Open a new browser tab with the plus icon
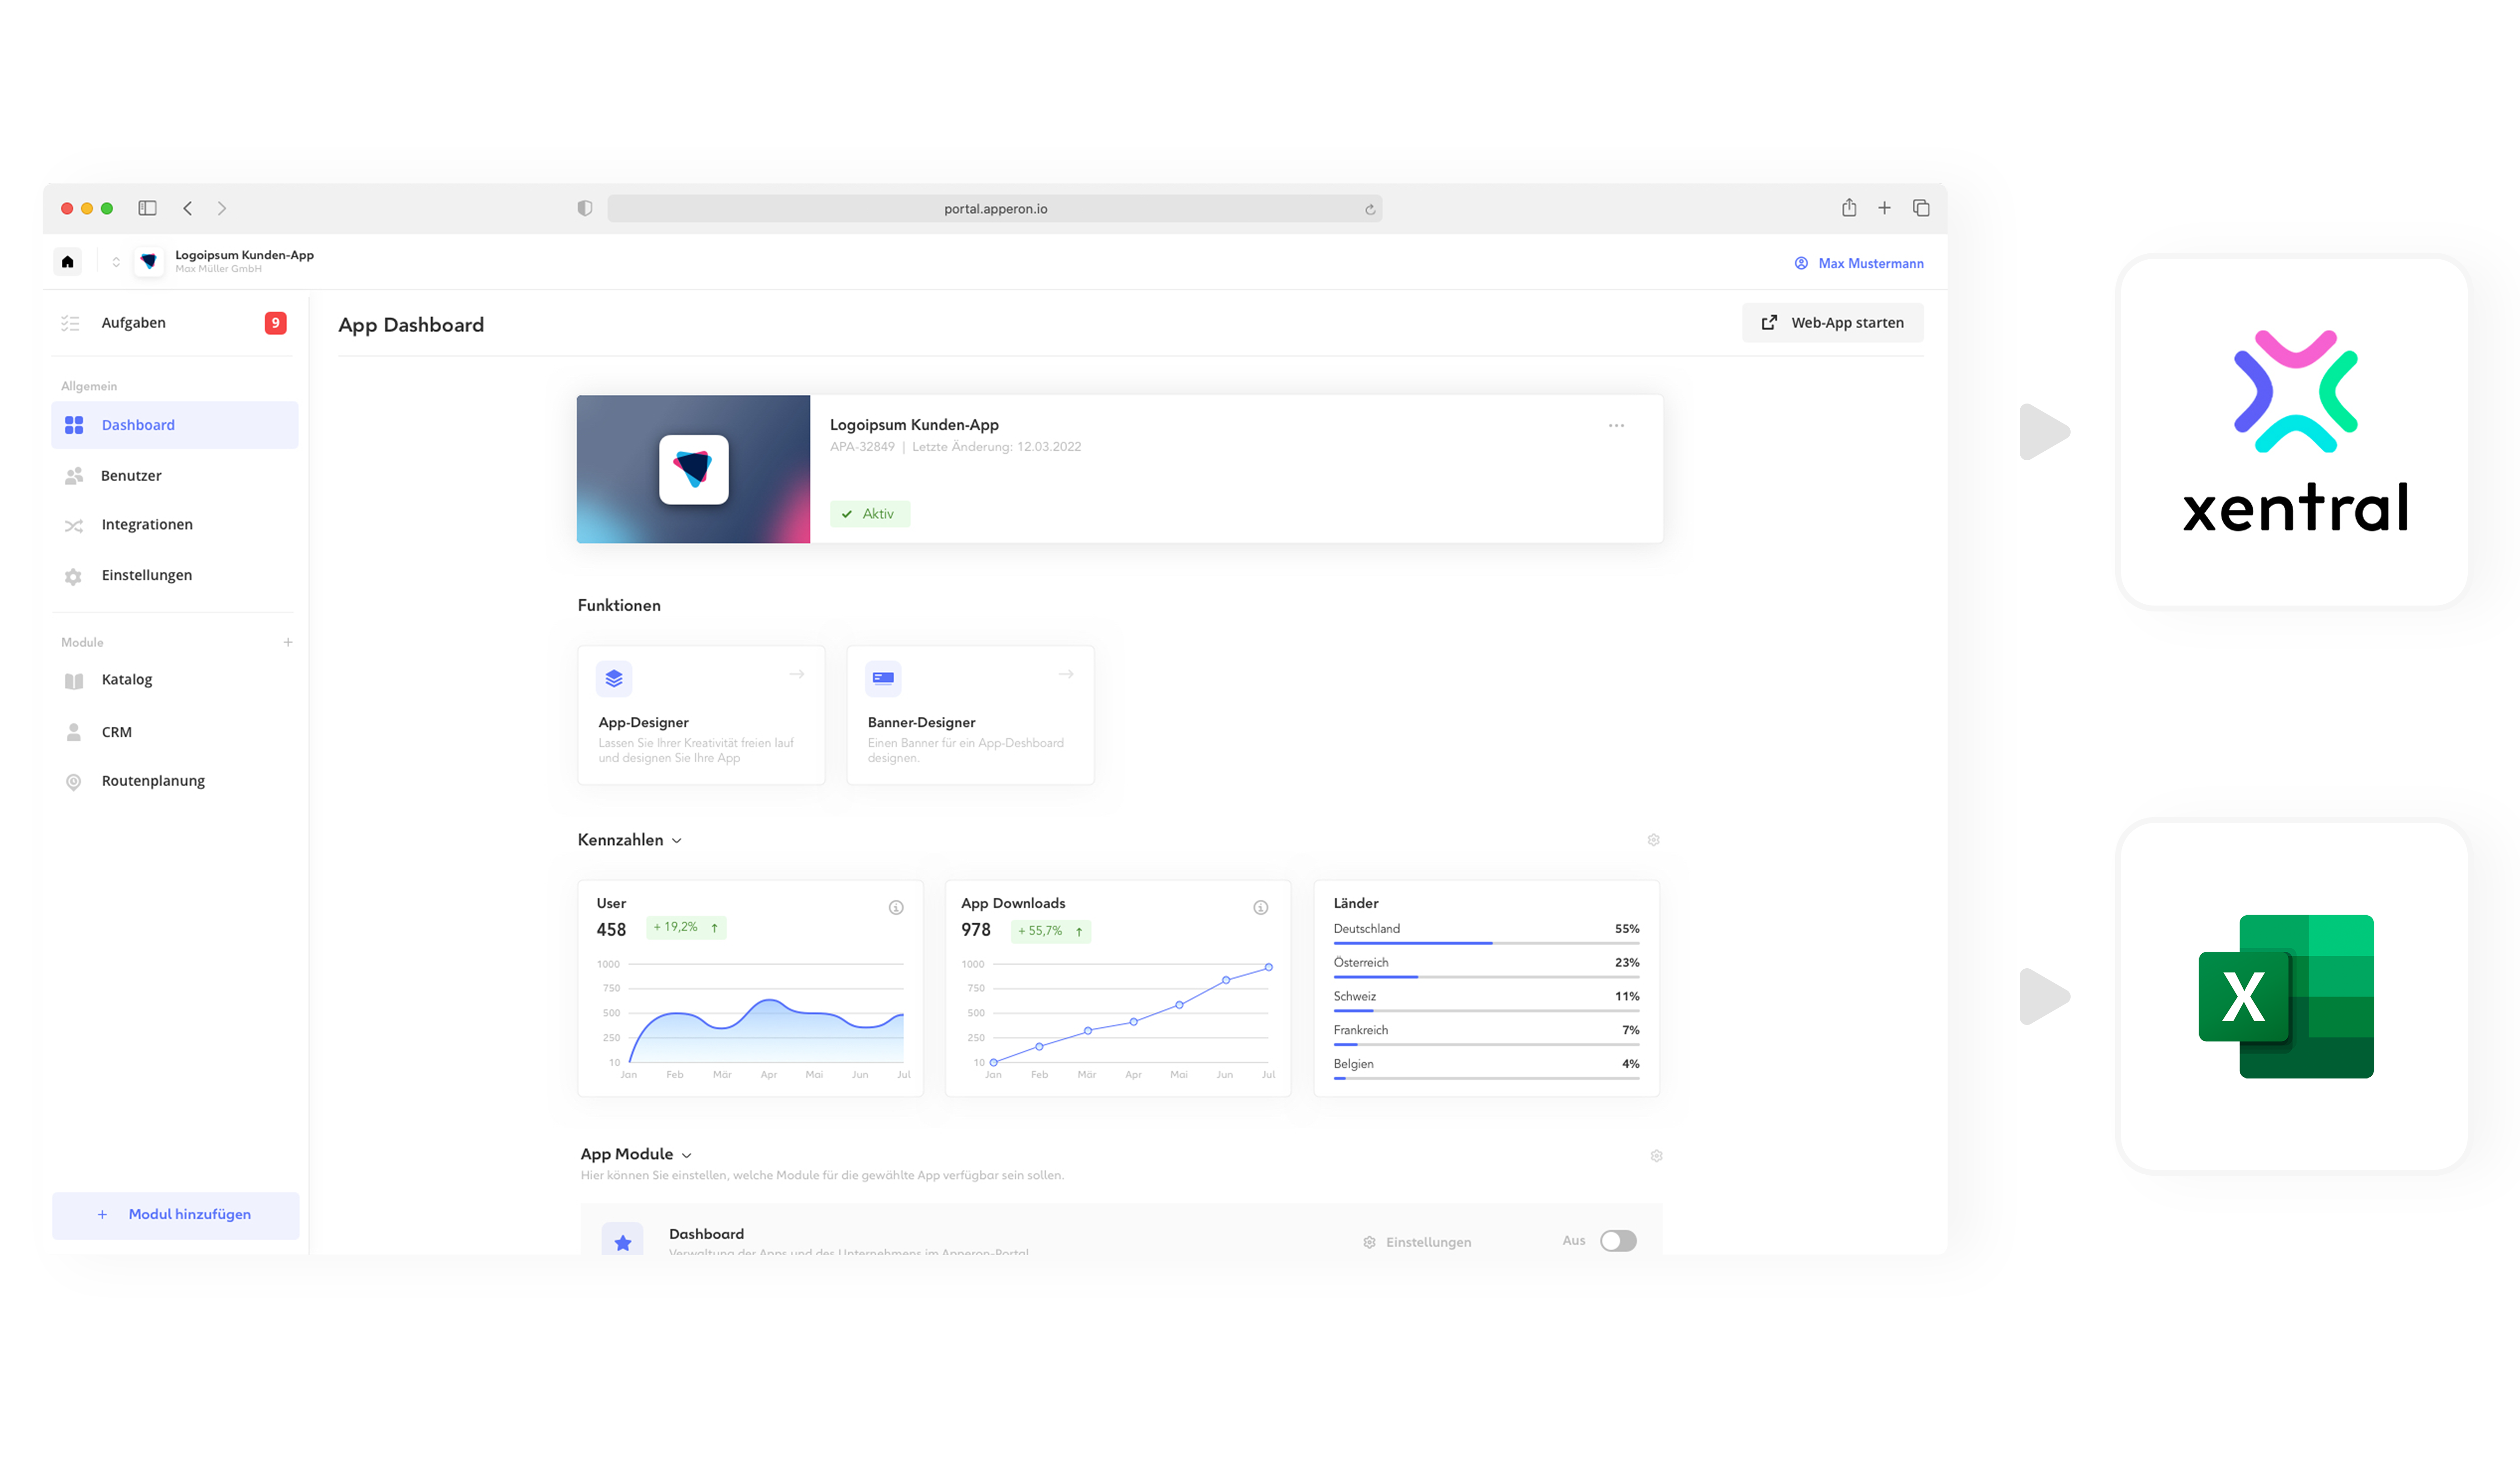 [1884, 208]
